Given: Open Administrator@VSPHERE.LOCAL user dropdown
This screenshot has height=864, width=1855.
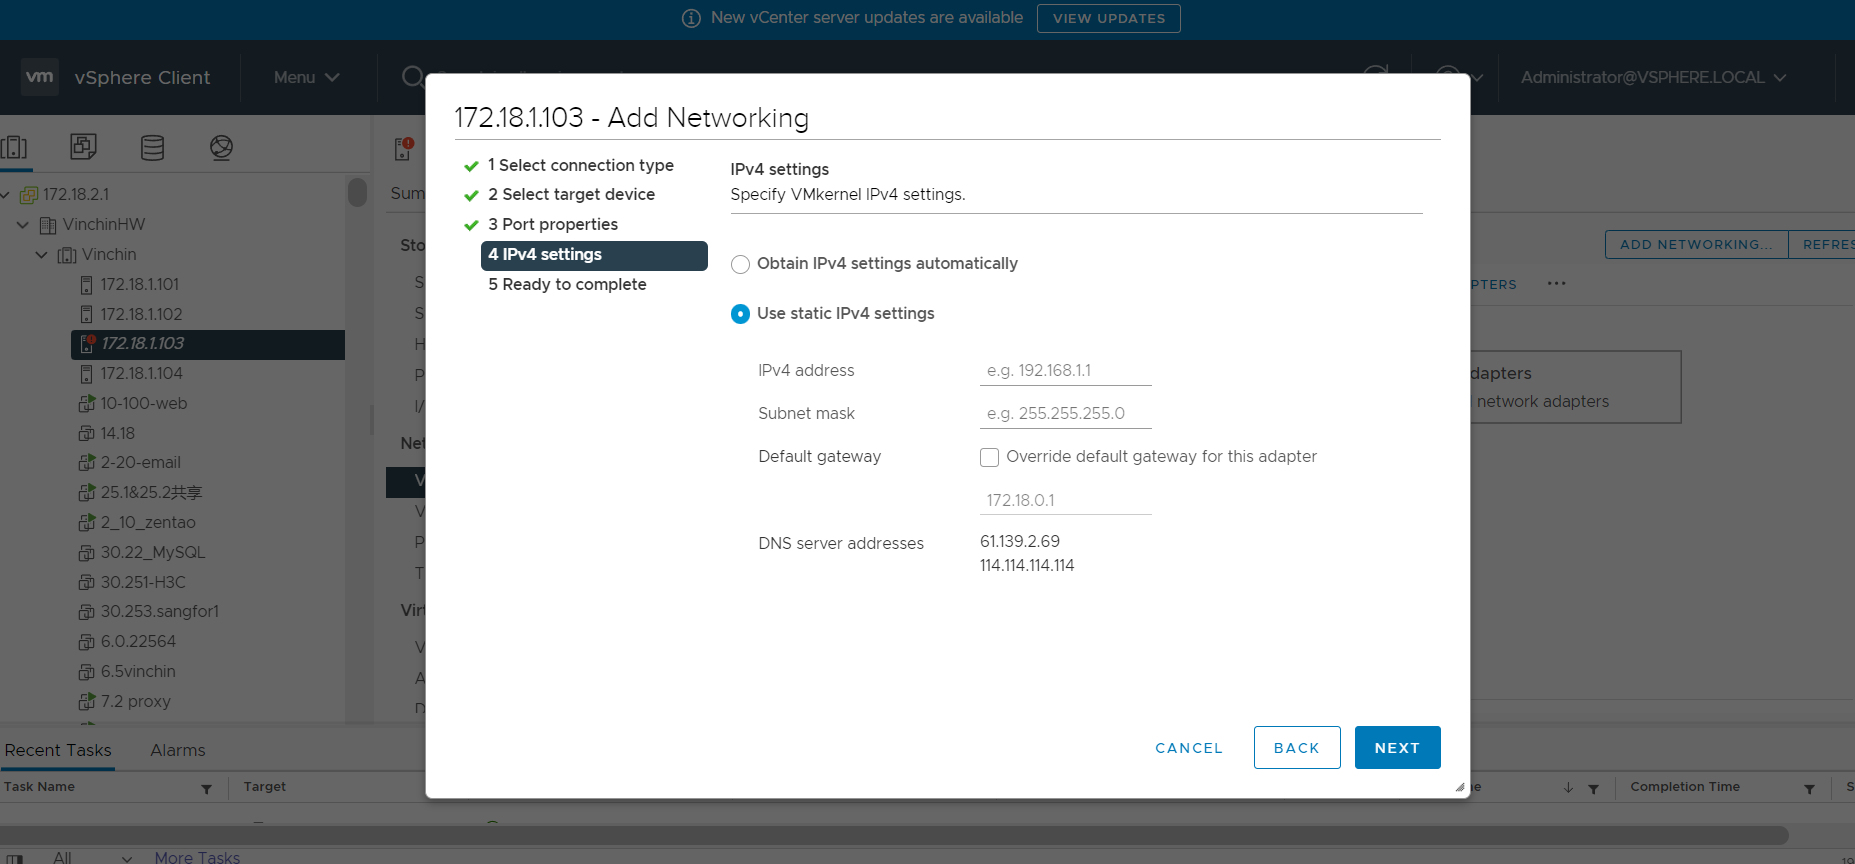Looking at the screenshot, I should [x=1653, y=77].
